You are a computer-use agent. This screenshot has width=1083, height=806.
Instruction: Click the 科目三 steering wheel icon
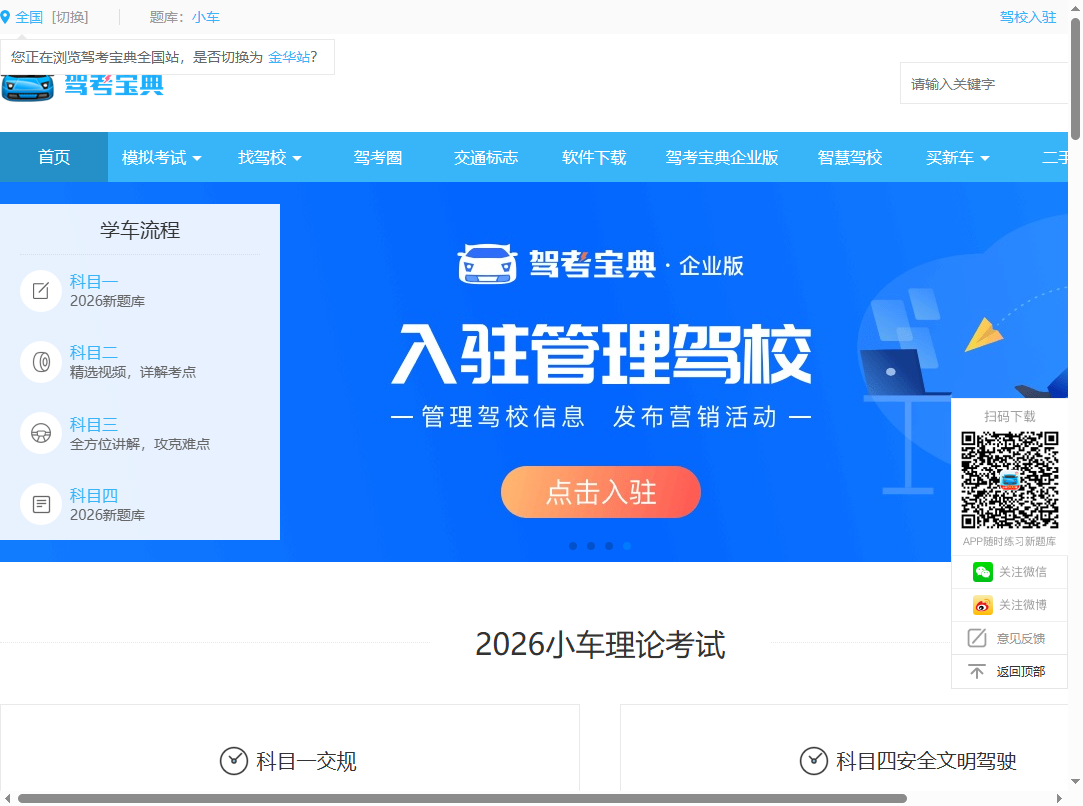point(41,433)
